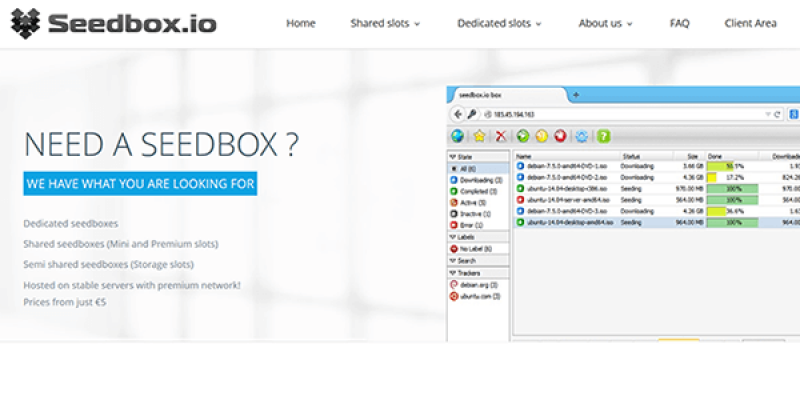Open the address bar history dropdown arrow
Screen dimensions: 800x400
pos(768,115)
